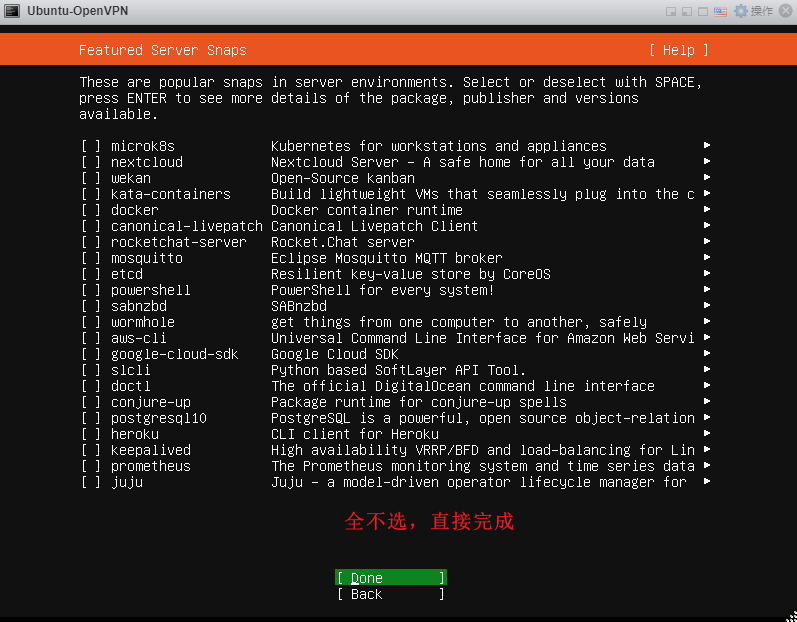The width and height of the screenshot is (797, 622).
Task: Select the 'prometheus' snap name
Action: [151, 466]
